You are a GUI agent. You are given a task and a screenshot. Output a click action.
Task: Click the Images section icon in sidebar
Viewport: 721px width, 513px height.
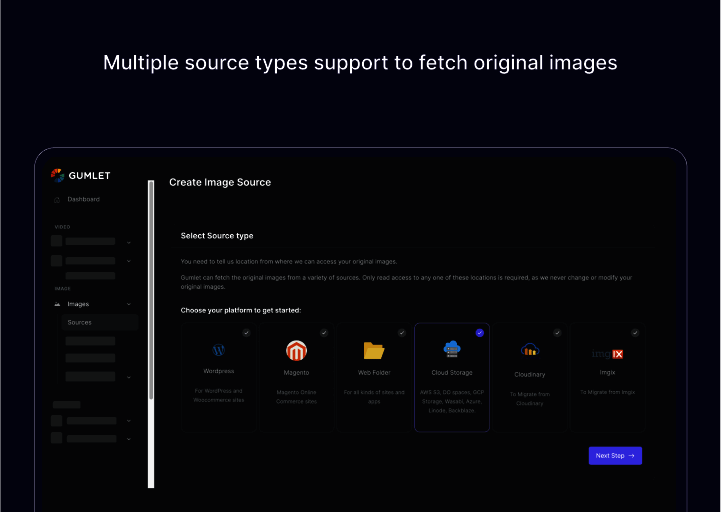pos(57,304)
